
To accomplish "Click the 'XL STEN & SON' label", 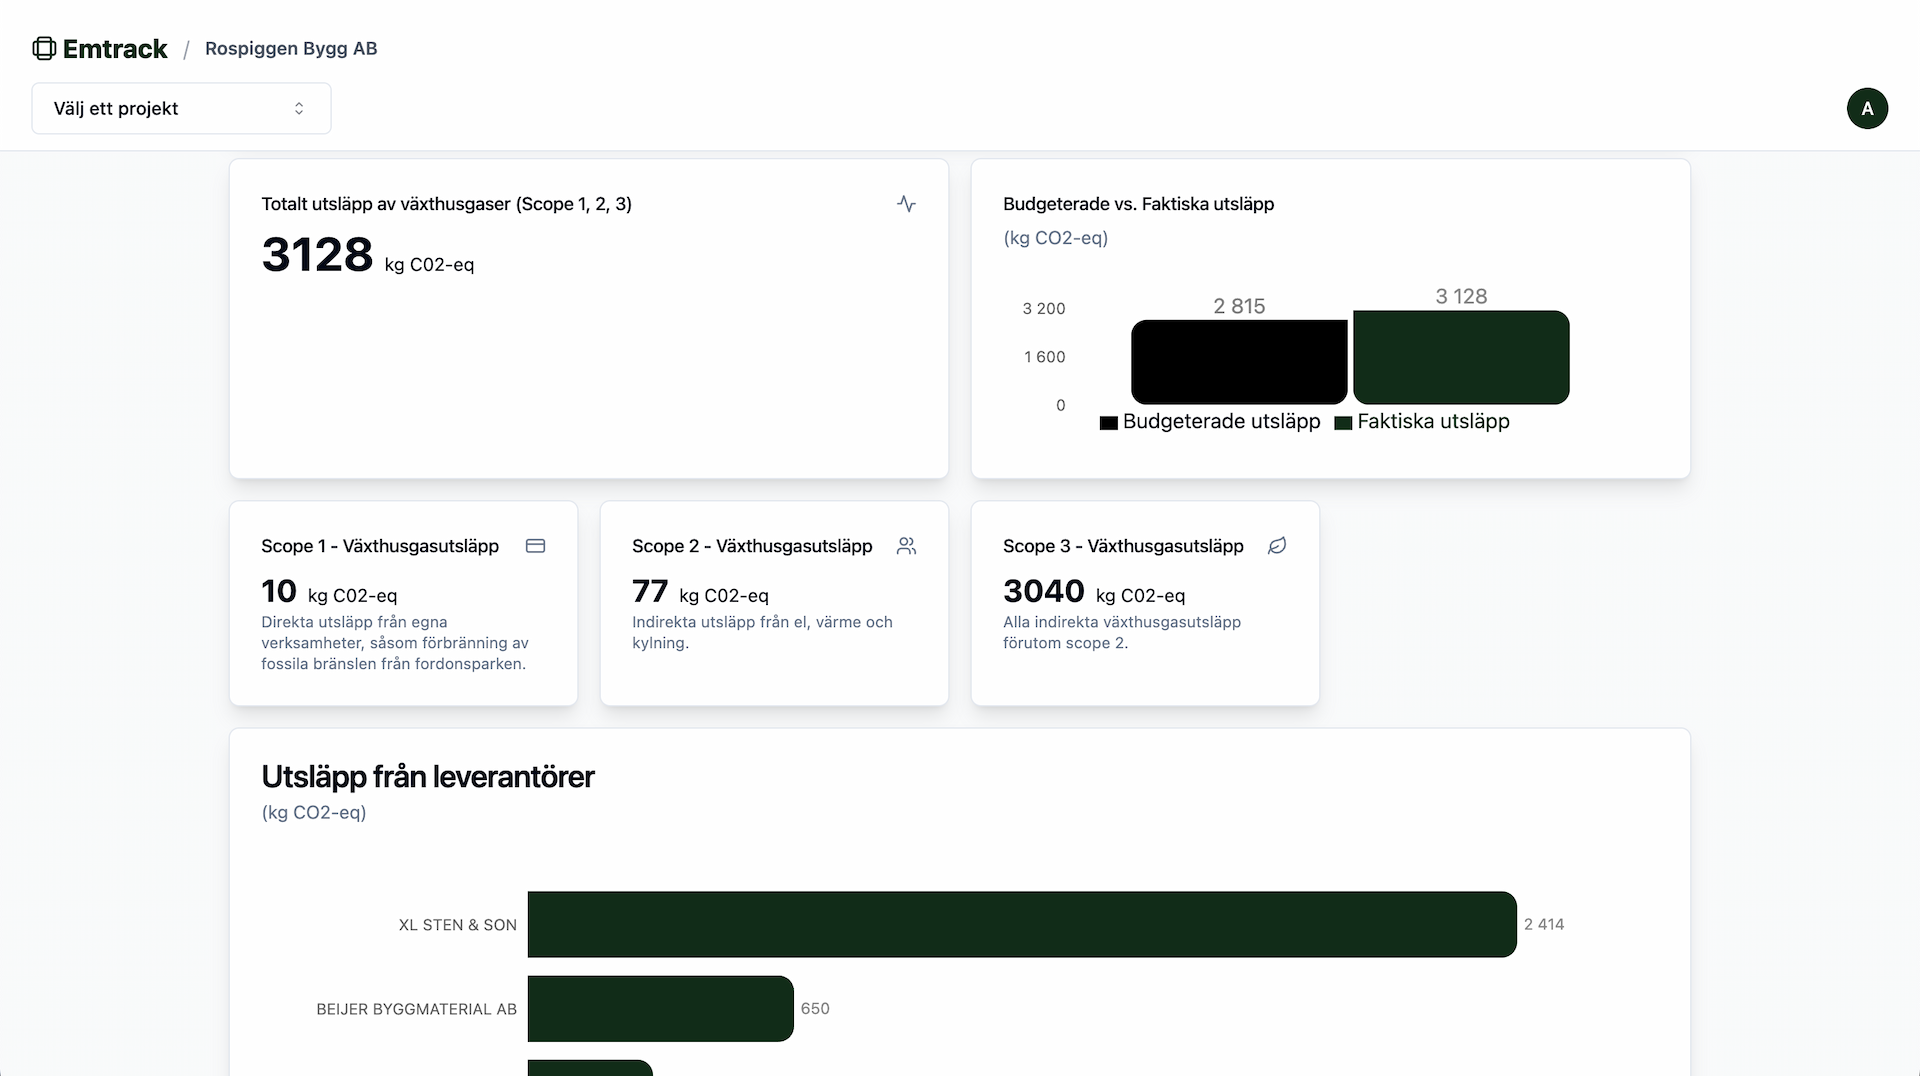I will click(x=458, y=925).
